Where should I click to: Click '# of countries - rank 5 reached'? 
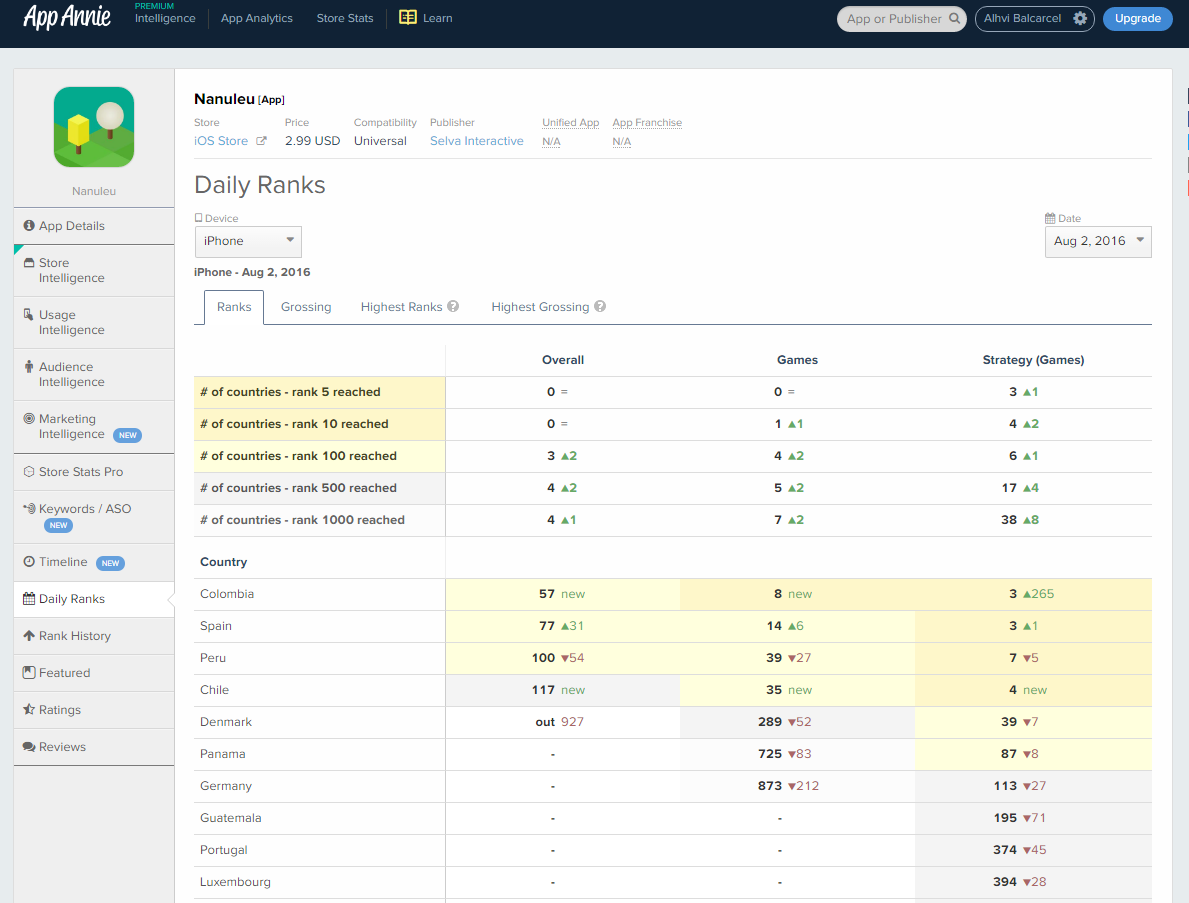coord(290,392)
